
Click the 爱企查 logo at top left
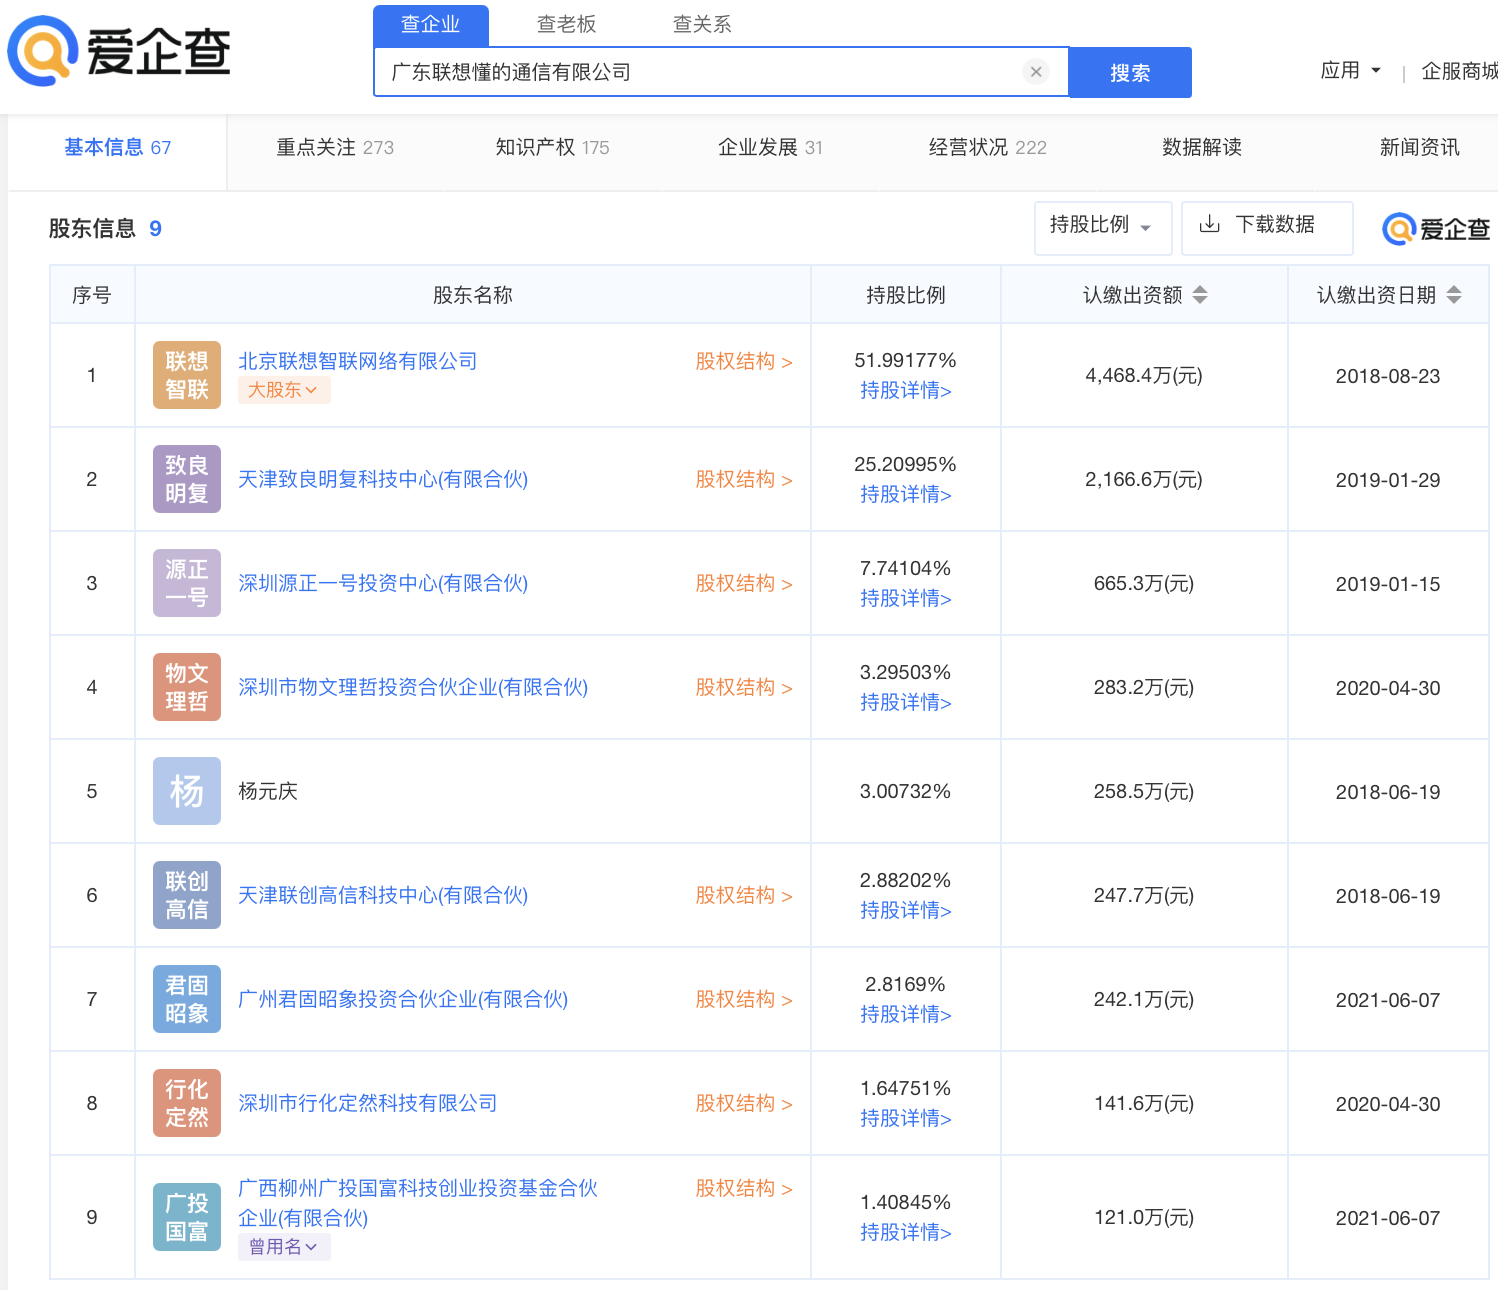click(119, 52)
